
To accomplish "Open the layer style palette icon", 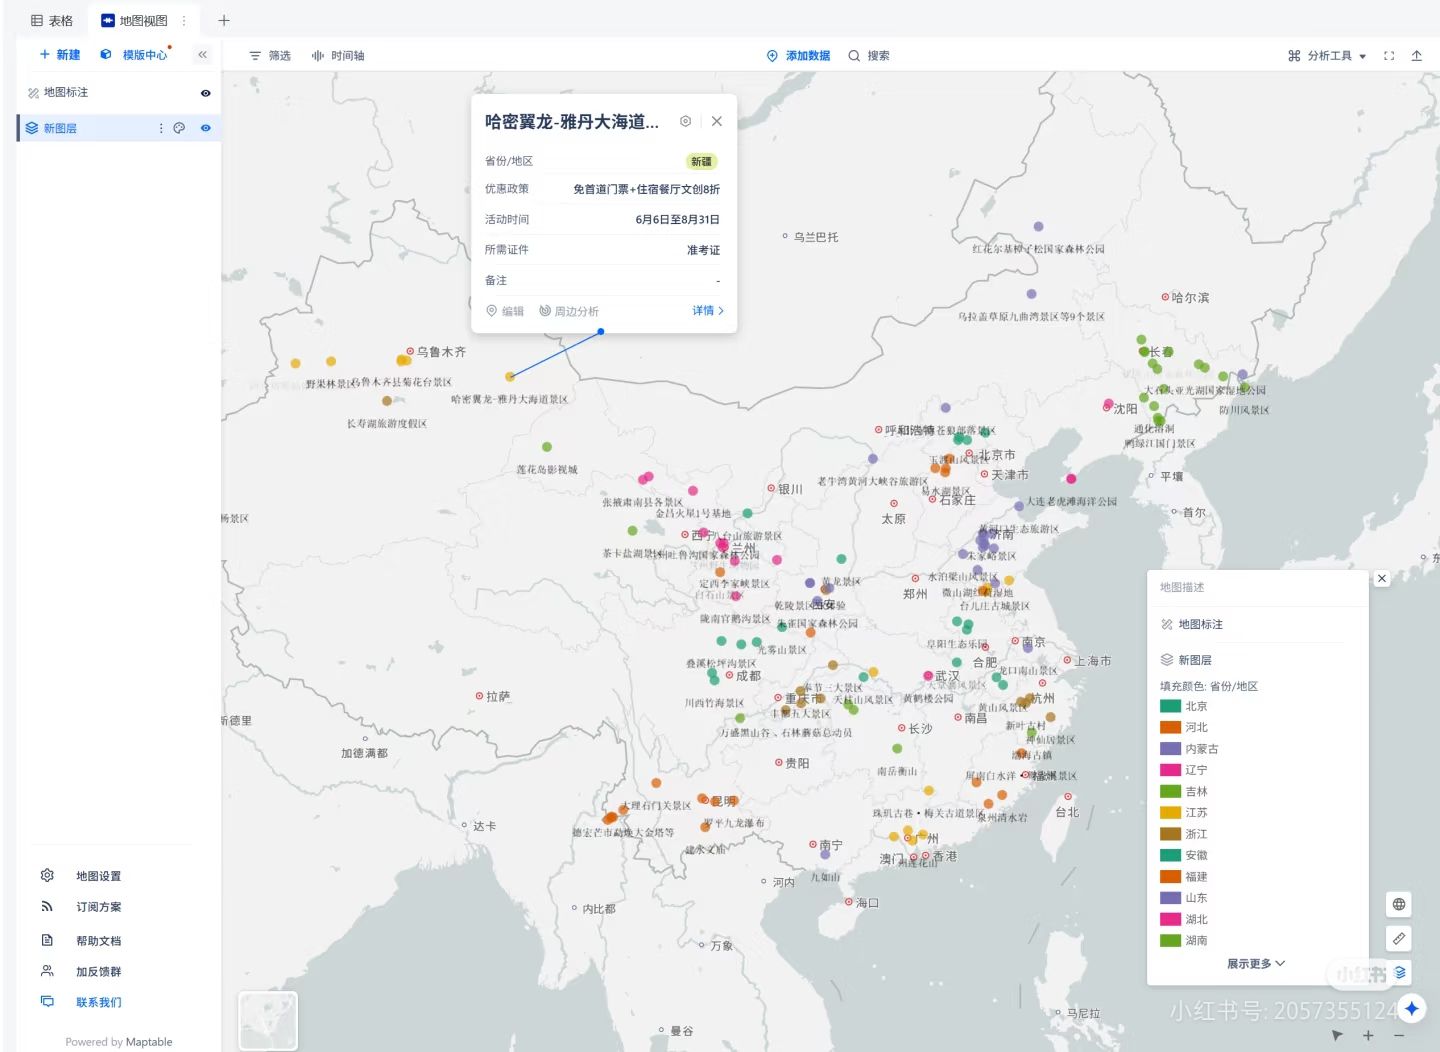I will pyautogui.click(x=179, y=128).
